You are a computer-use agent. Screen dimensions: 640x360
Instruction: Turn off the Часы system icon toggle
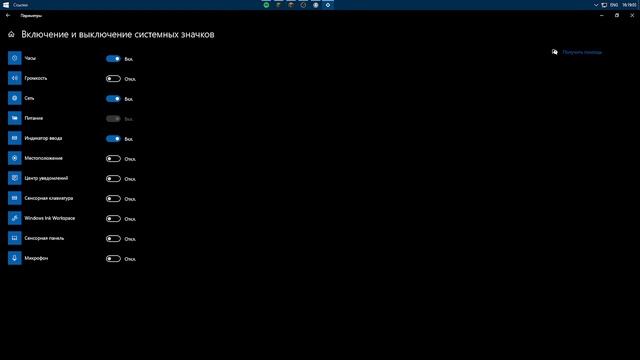click(113, 59)
